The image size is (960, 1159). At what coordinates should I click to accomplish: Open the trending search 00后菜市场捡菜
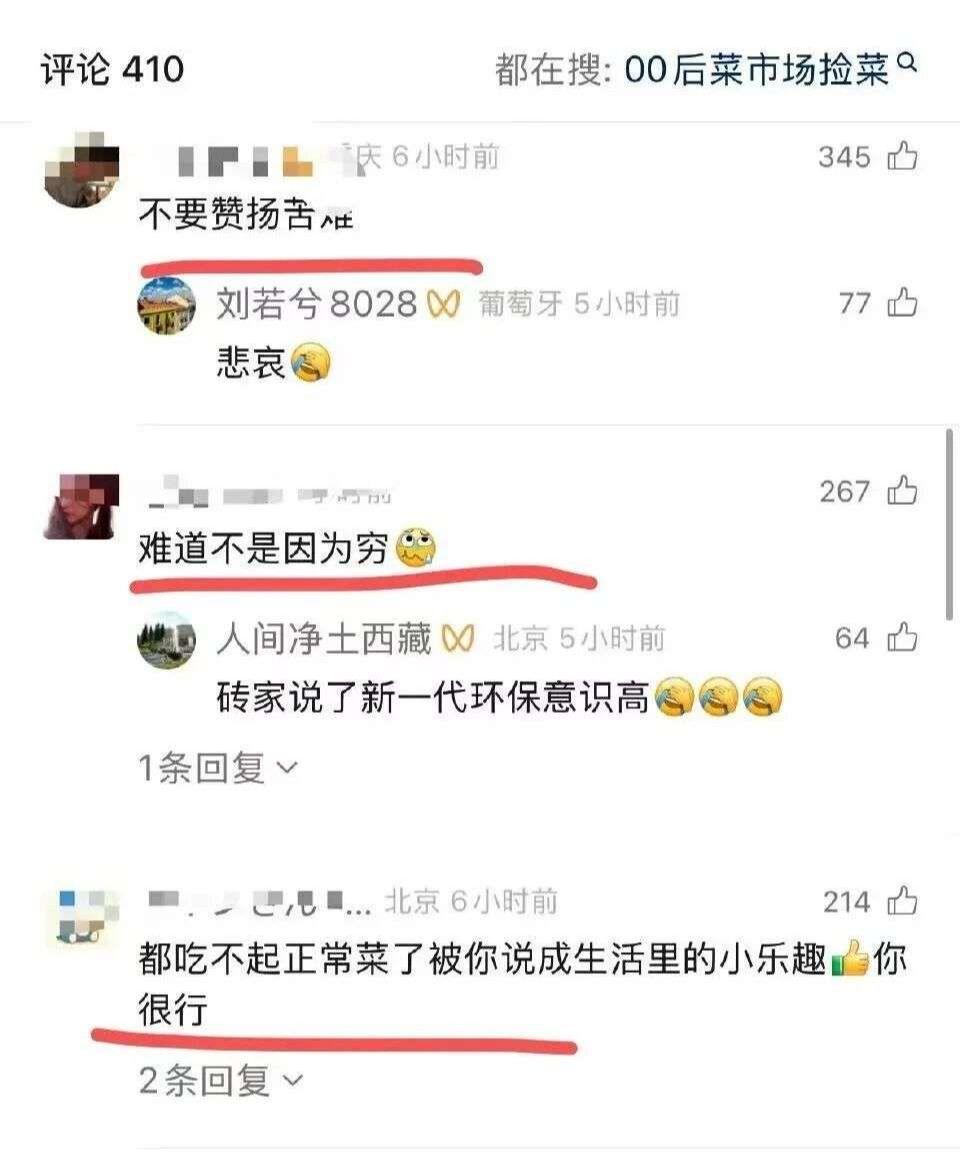point(756,69)
